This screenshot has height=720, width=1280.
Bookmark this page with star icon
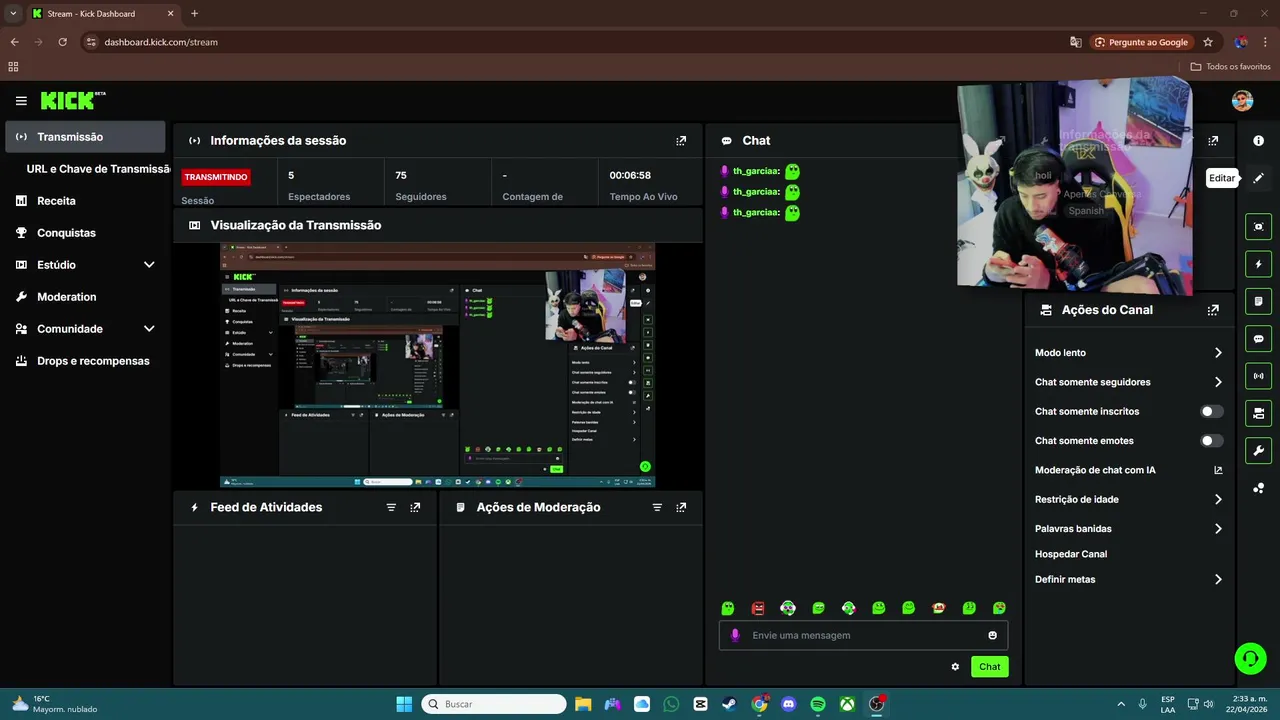pyautogui.click(x=1208, y=42)
